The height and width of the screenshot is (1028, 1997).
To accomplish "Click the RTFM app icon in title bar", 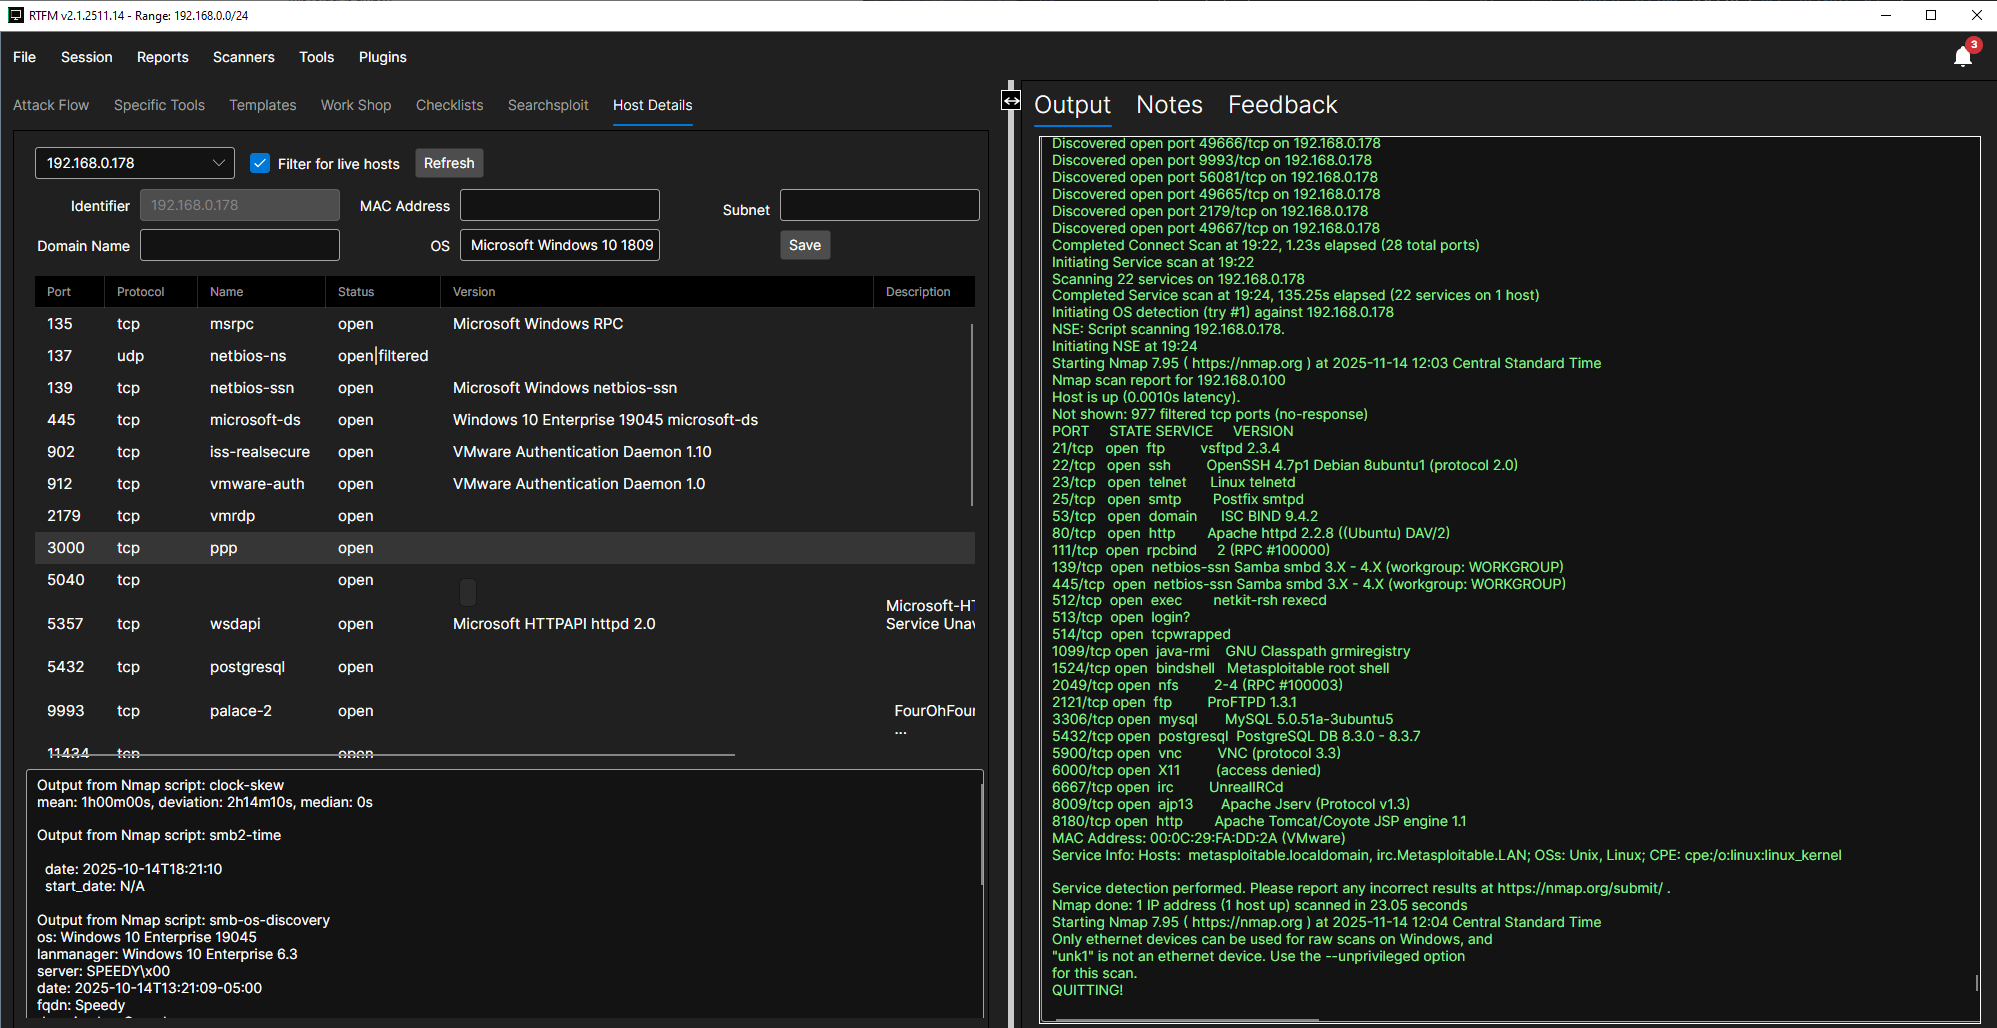I will (x=15, y=15).
